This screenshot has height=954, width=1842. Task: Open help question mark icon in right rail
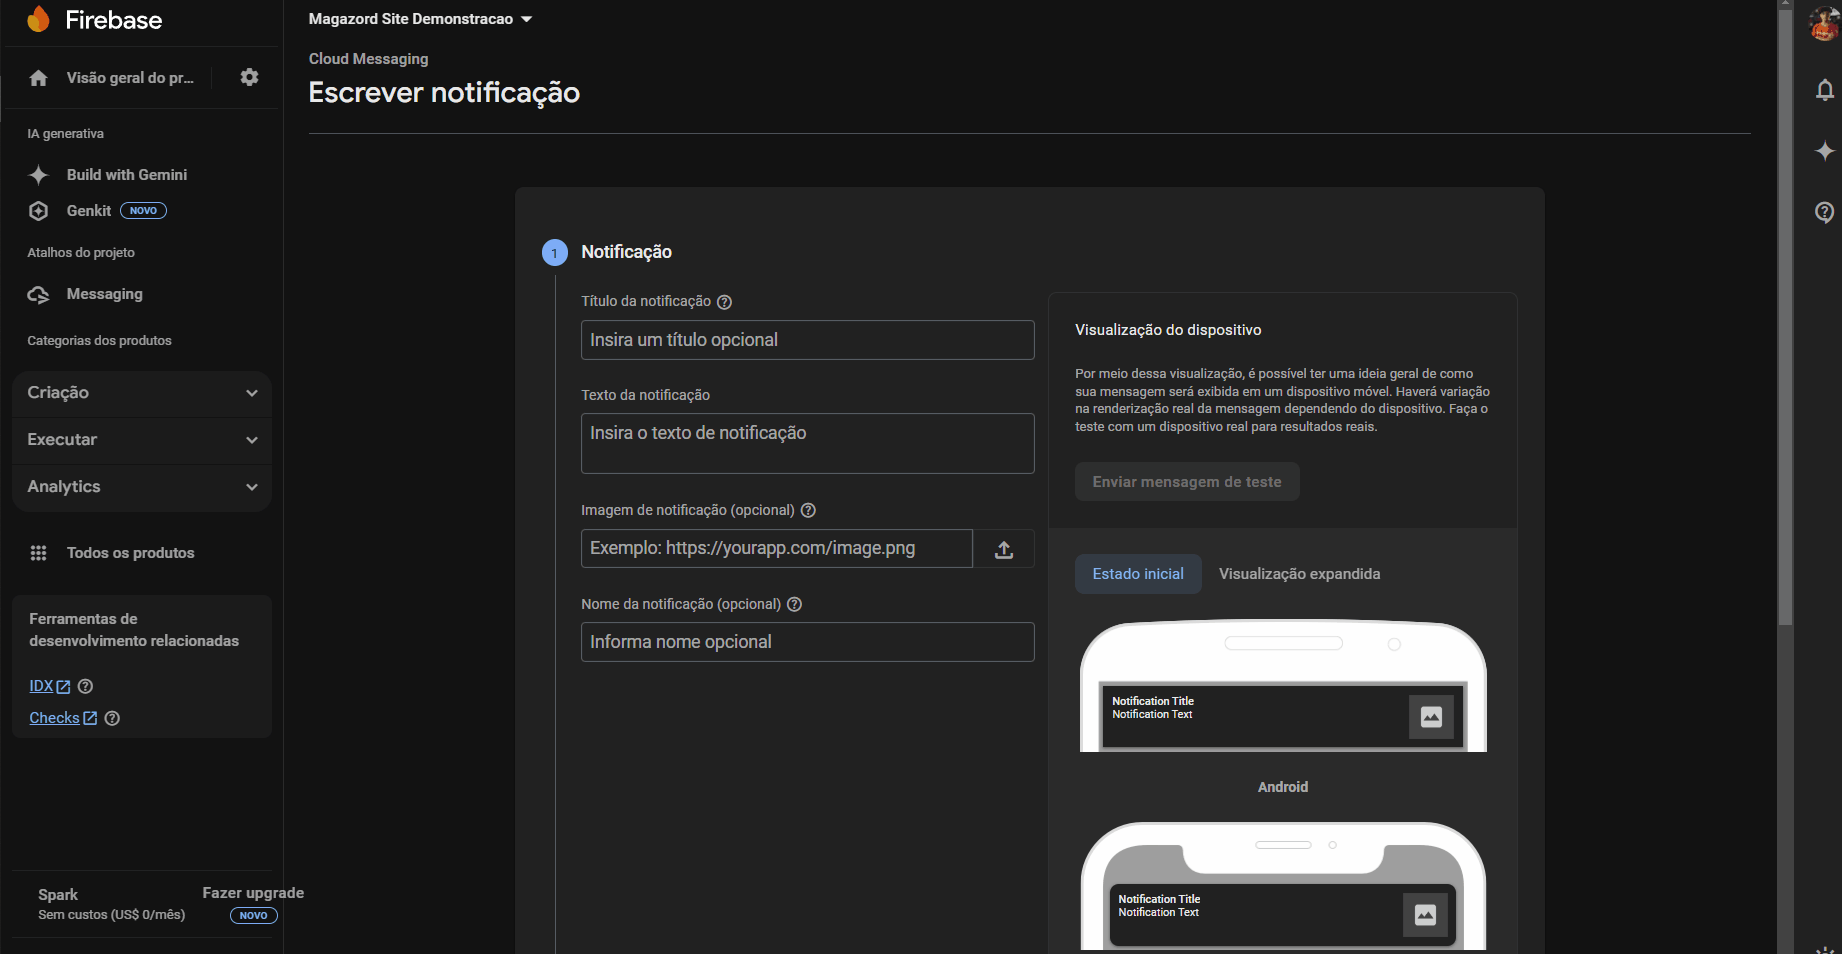tap(1825, 212)
